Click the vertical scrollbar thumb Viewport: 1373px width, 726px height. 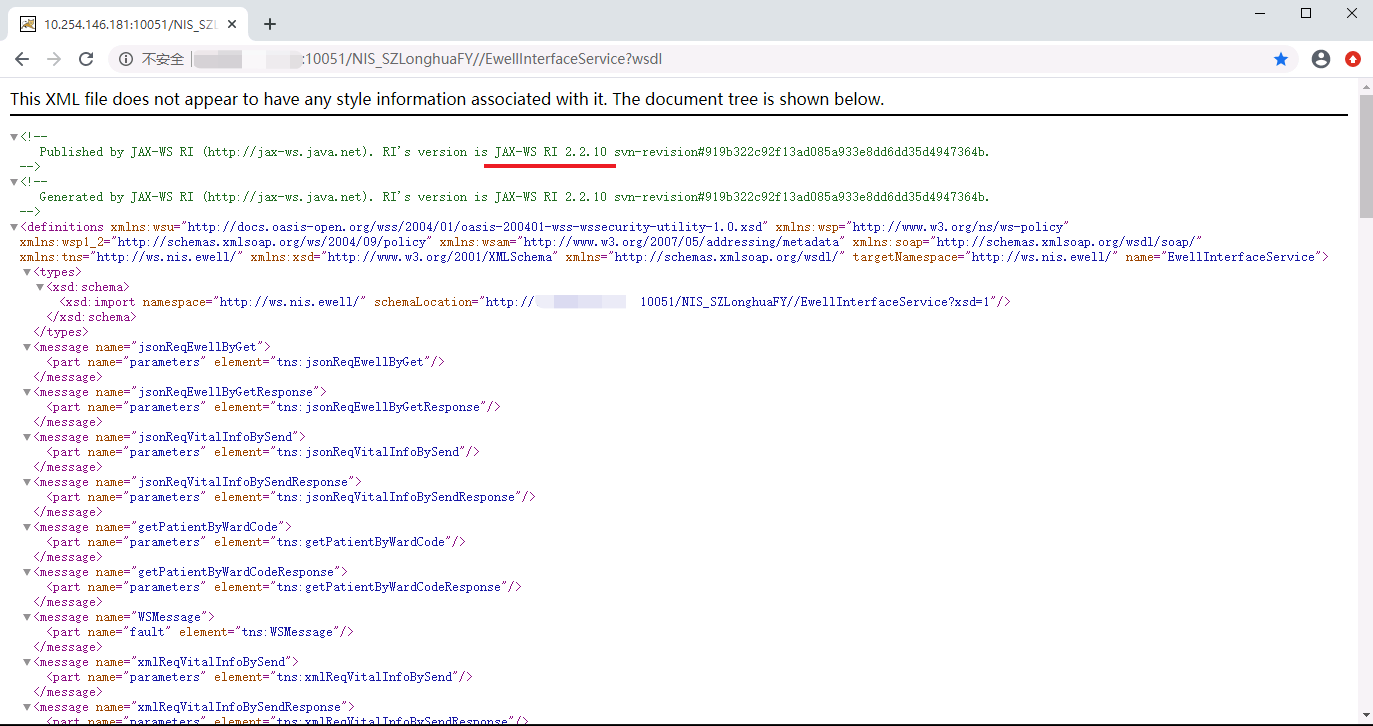coord(1365,156)
